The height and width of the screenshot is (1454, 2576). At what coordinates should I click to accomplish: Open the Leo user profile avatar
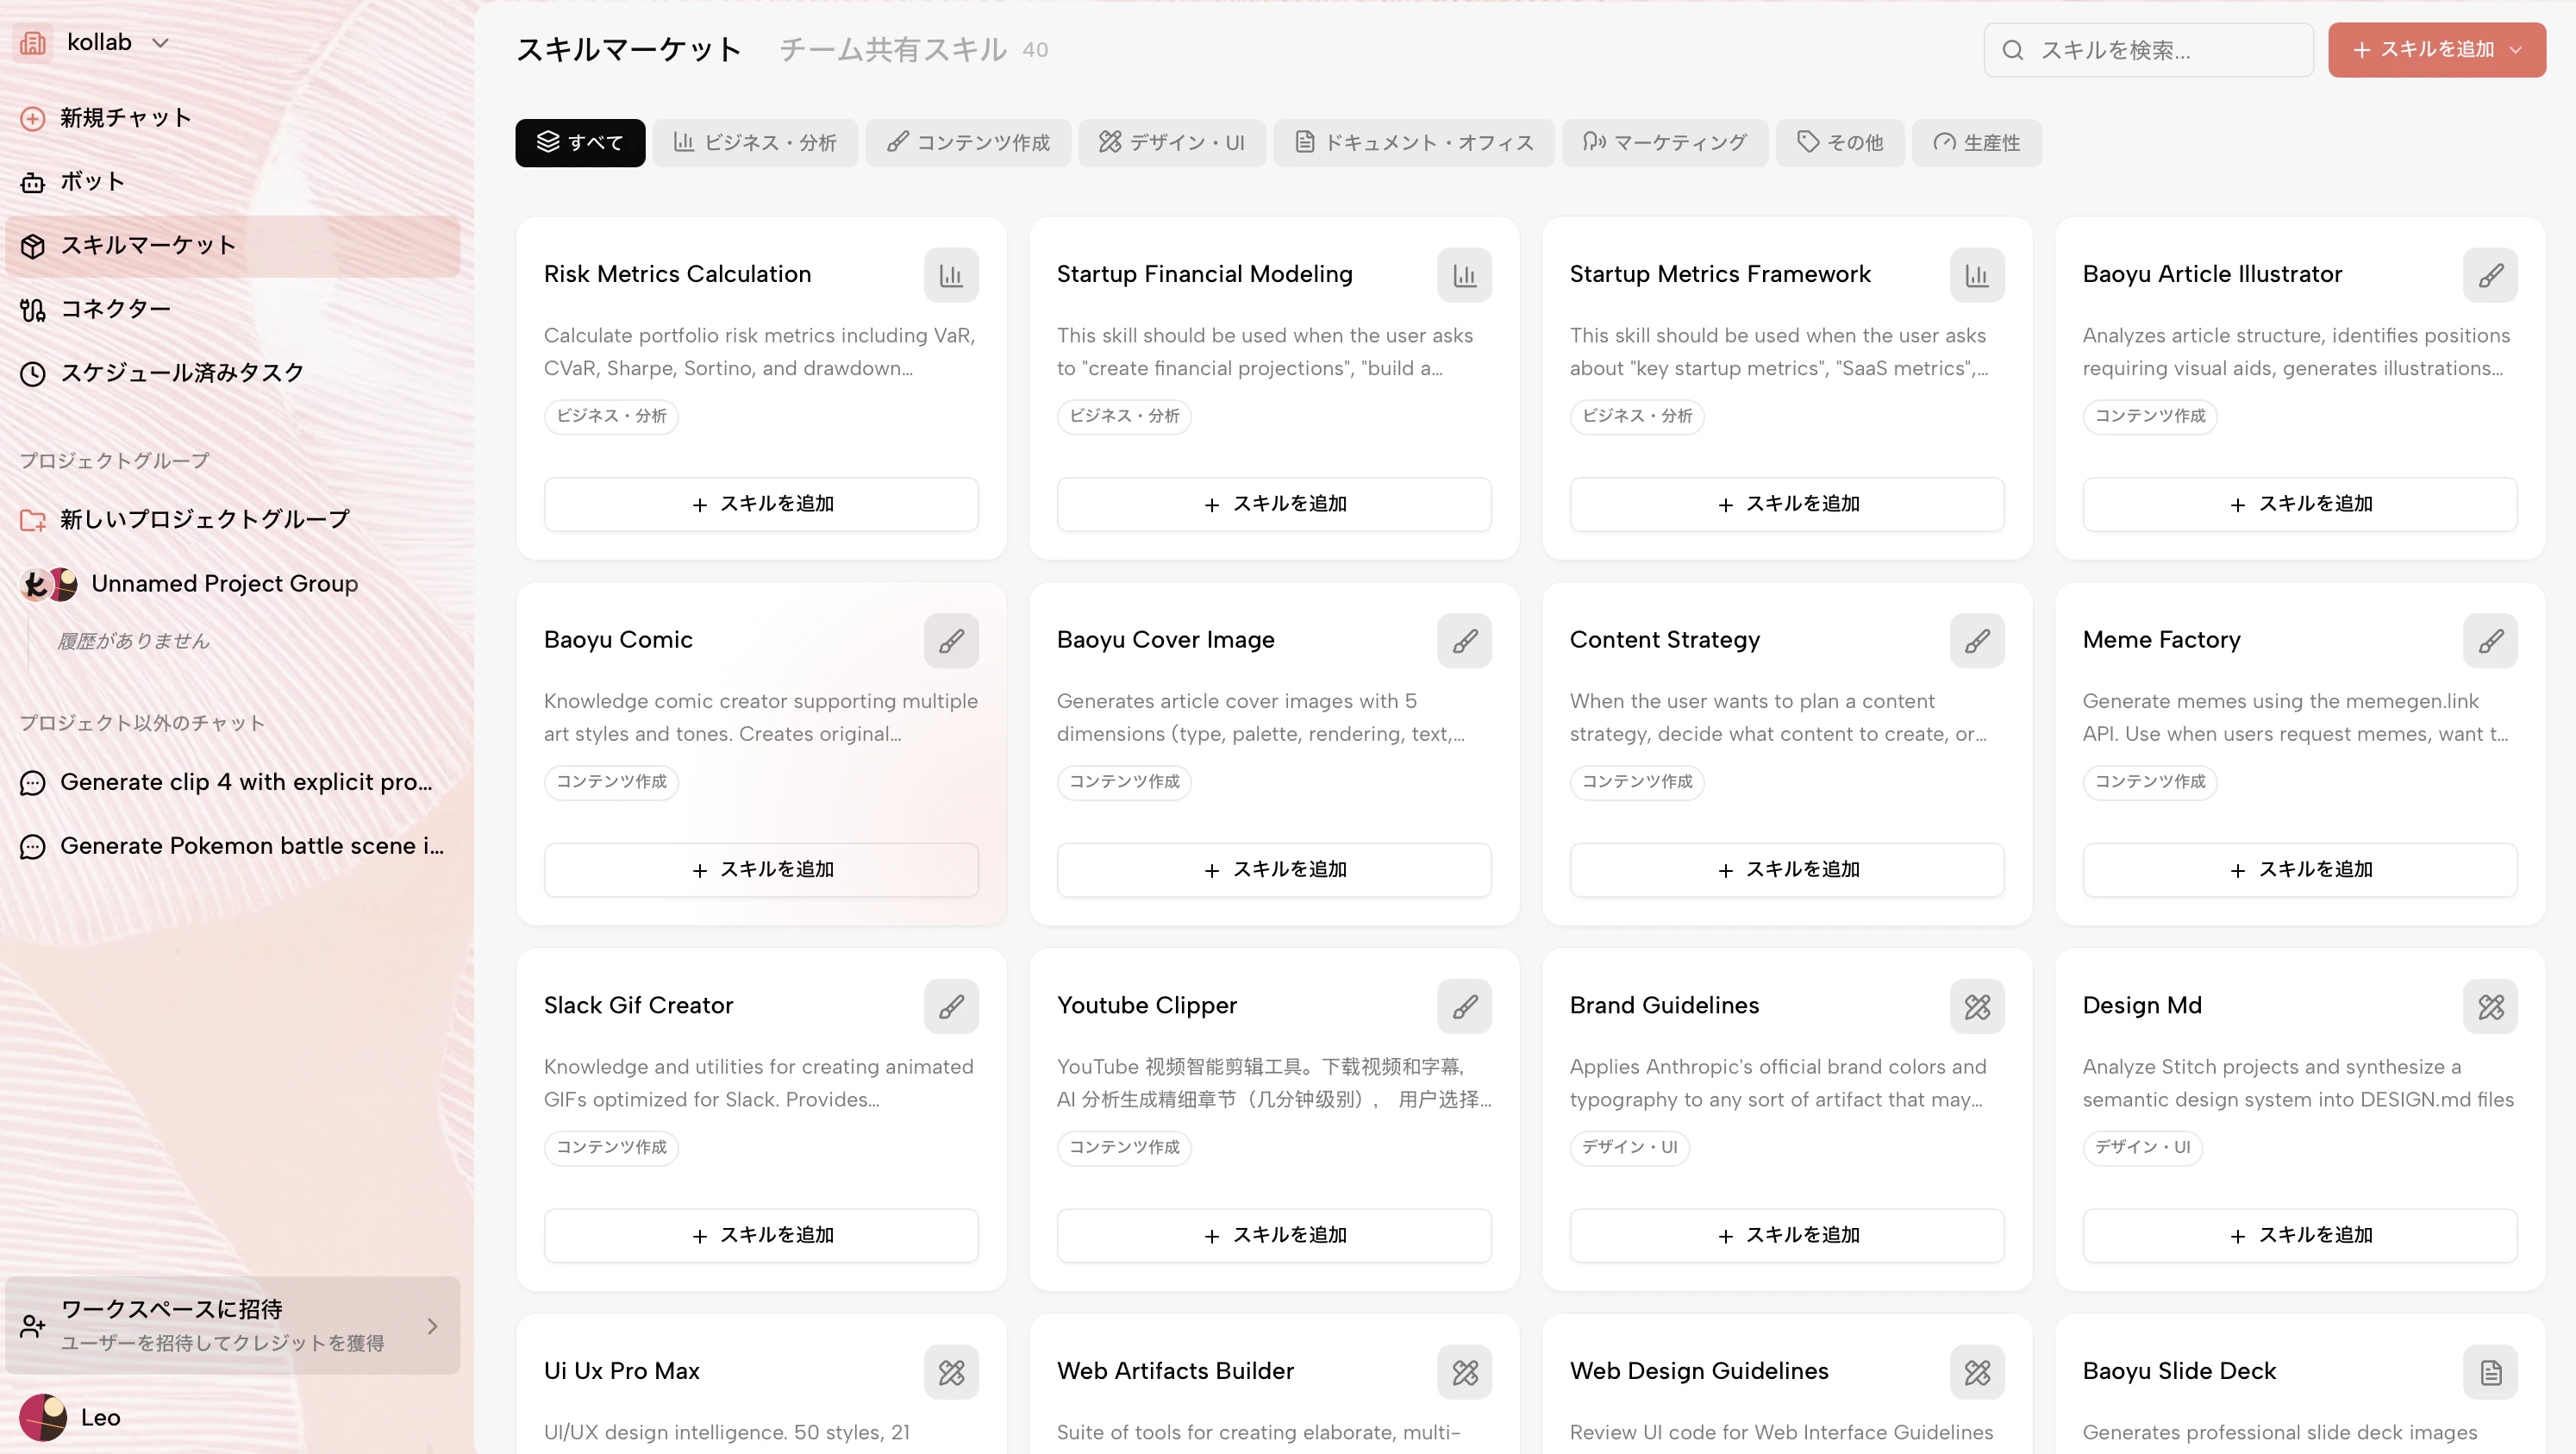click(x=43, y=1417)
